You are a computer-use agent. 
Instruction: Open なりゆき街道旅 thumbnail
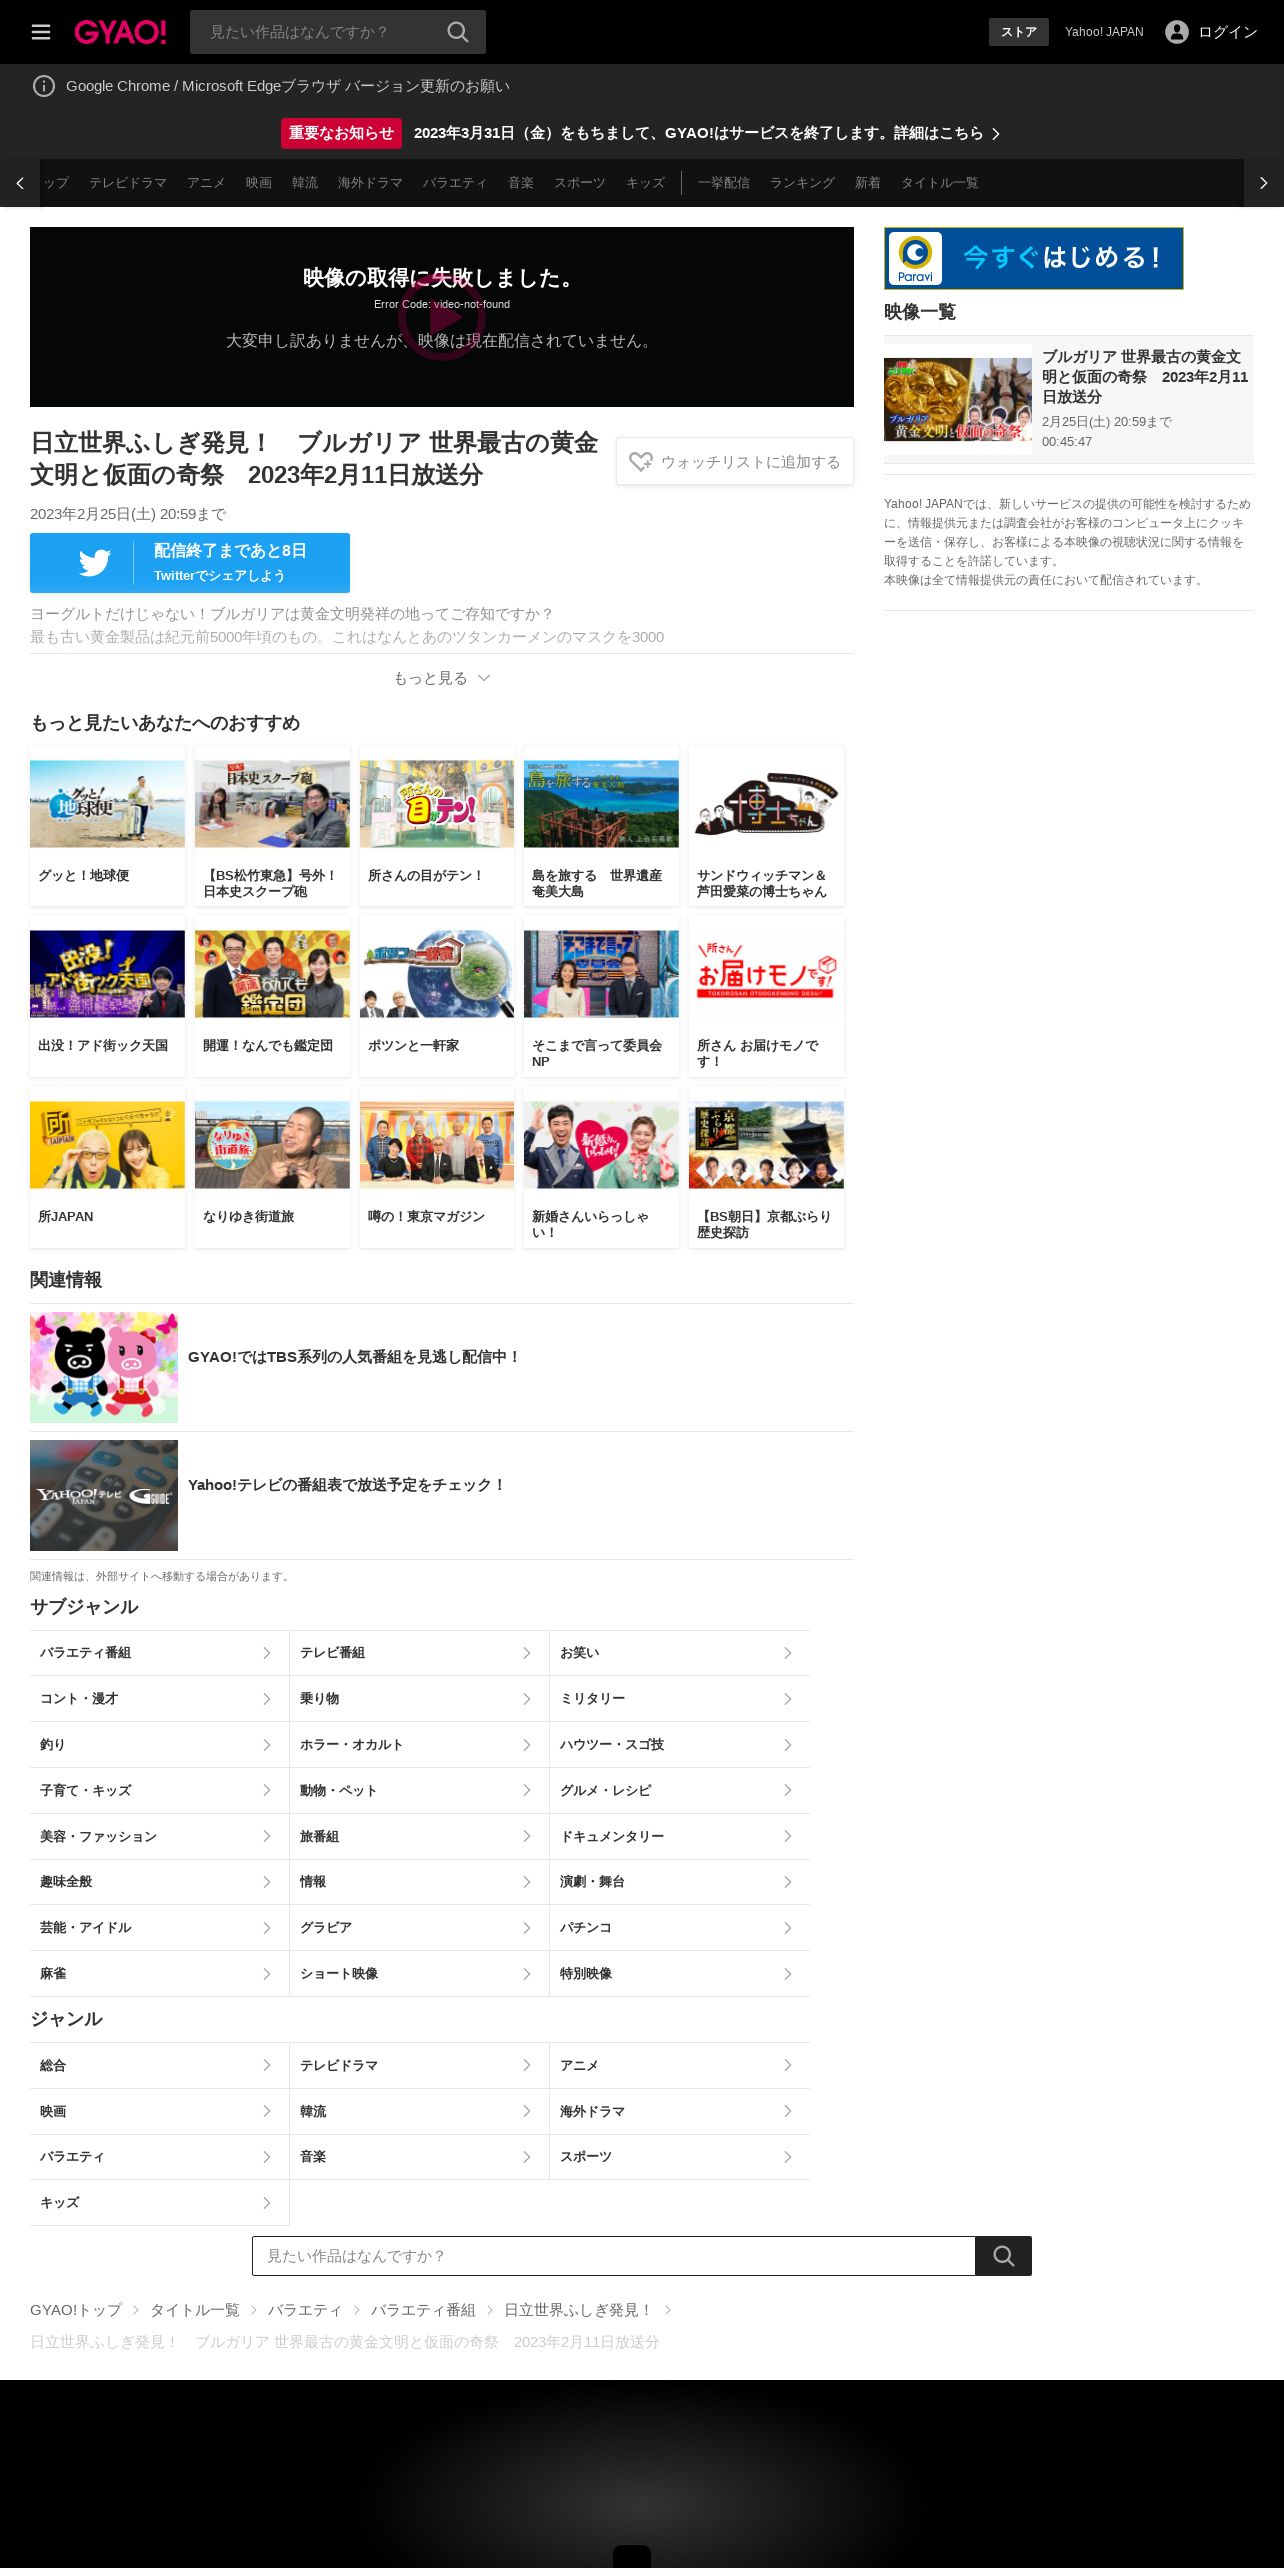pyautogui.click(x=272, y=1145)
